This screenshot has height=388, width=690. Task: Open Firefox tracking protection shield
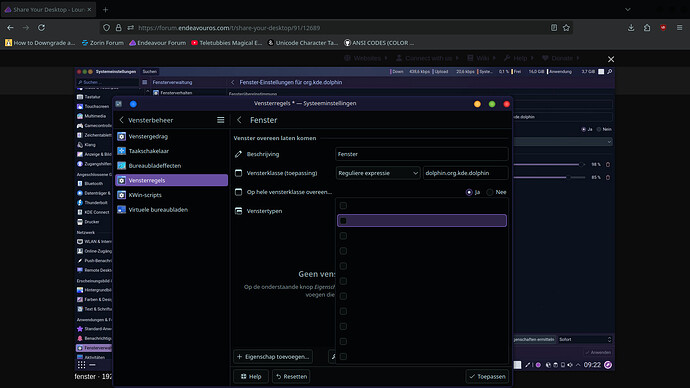pos(106,28)
